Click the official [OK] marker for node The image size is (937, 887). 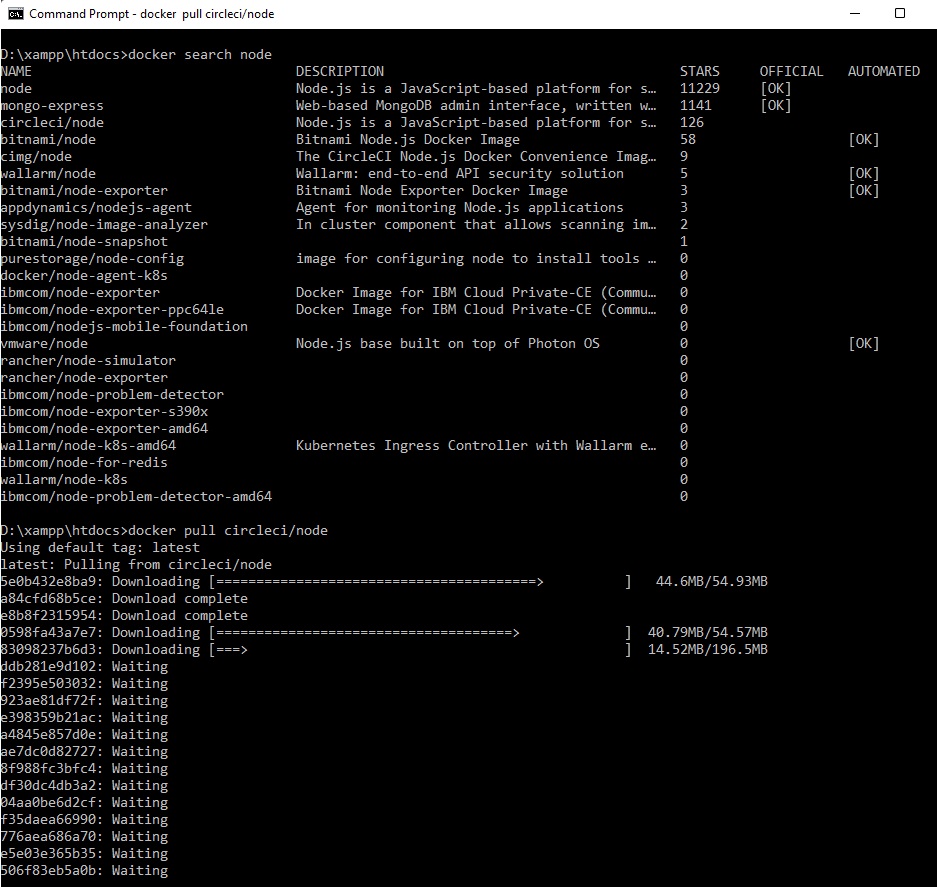coord(775,88)
